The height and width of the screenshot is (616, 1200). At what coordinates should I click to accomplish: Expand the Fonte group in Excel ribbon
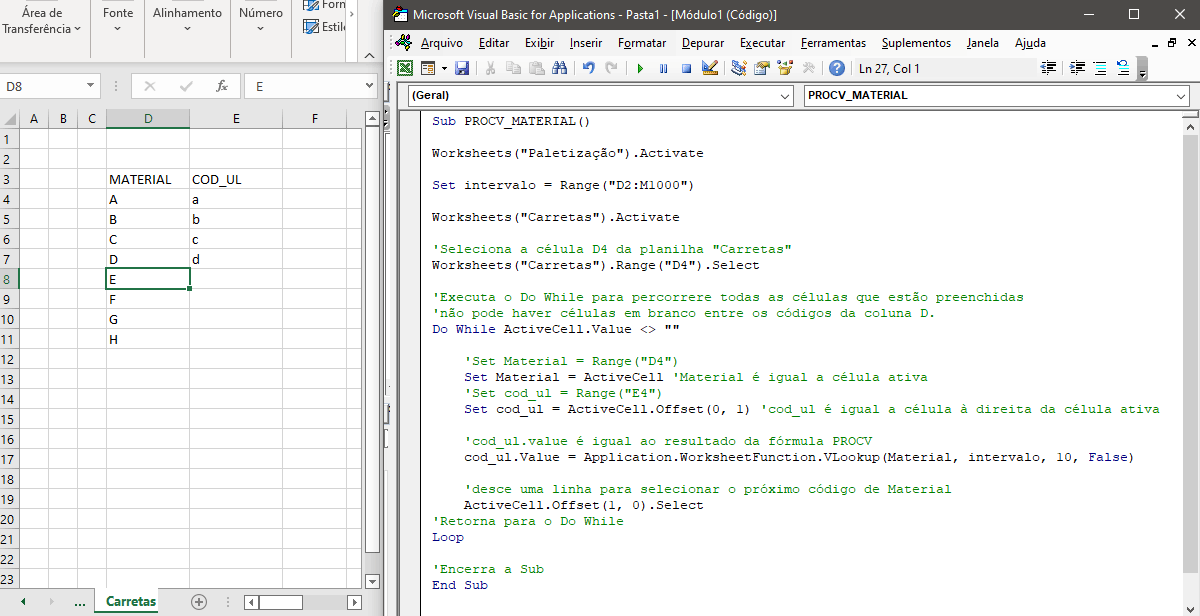118,28
